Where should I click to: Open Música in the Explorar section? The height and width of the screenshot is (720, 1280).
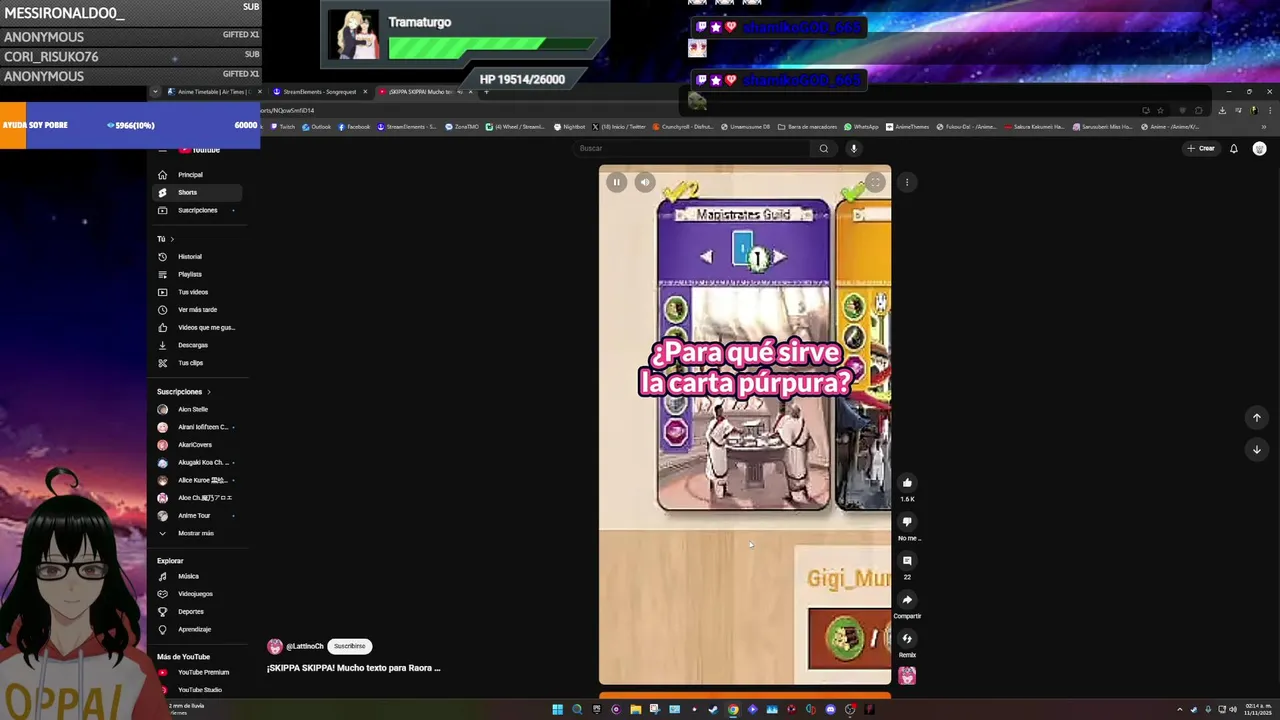point(197,576)
